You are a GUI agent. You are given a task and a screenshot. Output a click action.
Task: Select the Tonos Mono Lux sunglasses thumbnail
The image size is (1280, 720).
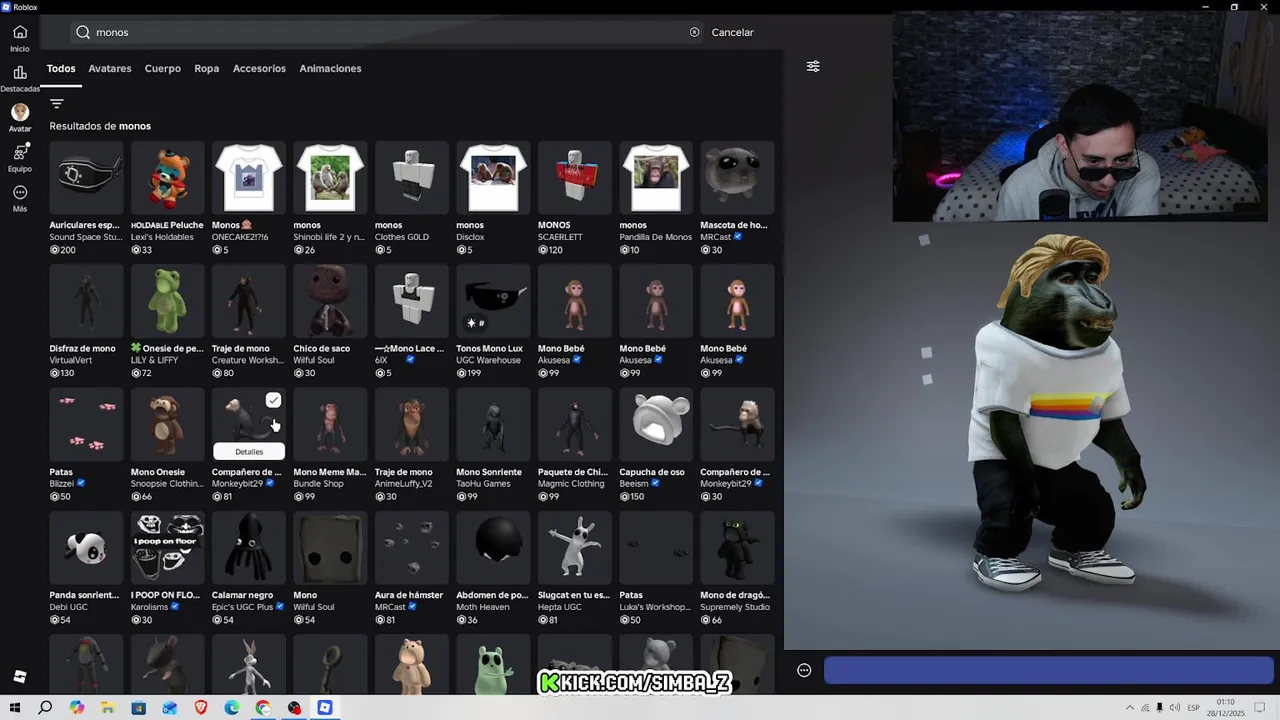(x=493, y=301)
